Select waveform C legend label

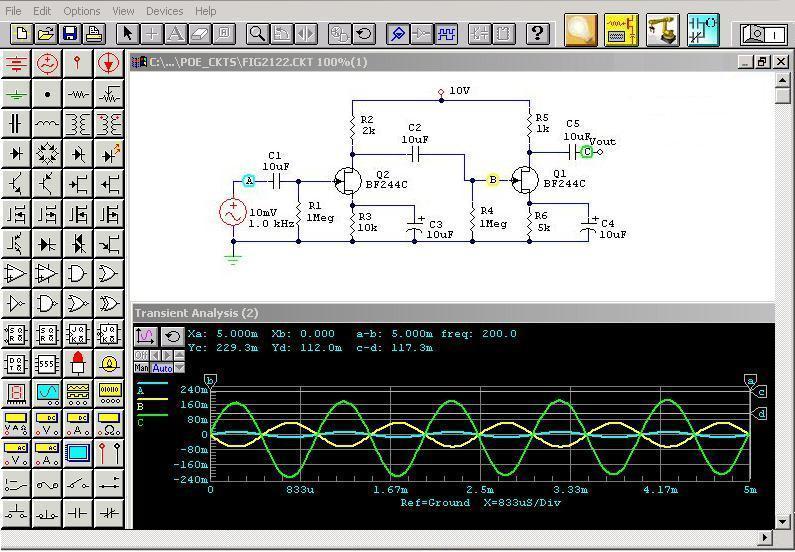click(140, 423)
